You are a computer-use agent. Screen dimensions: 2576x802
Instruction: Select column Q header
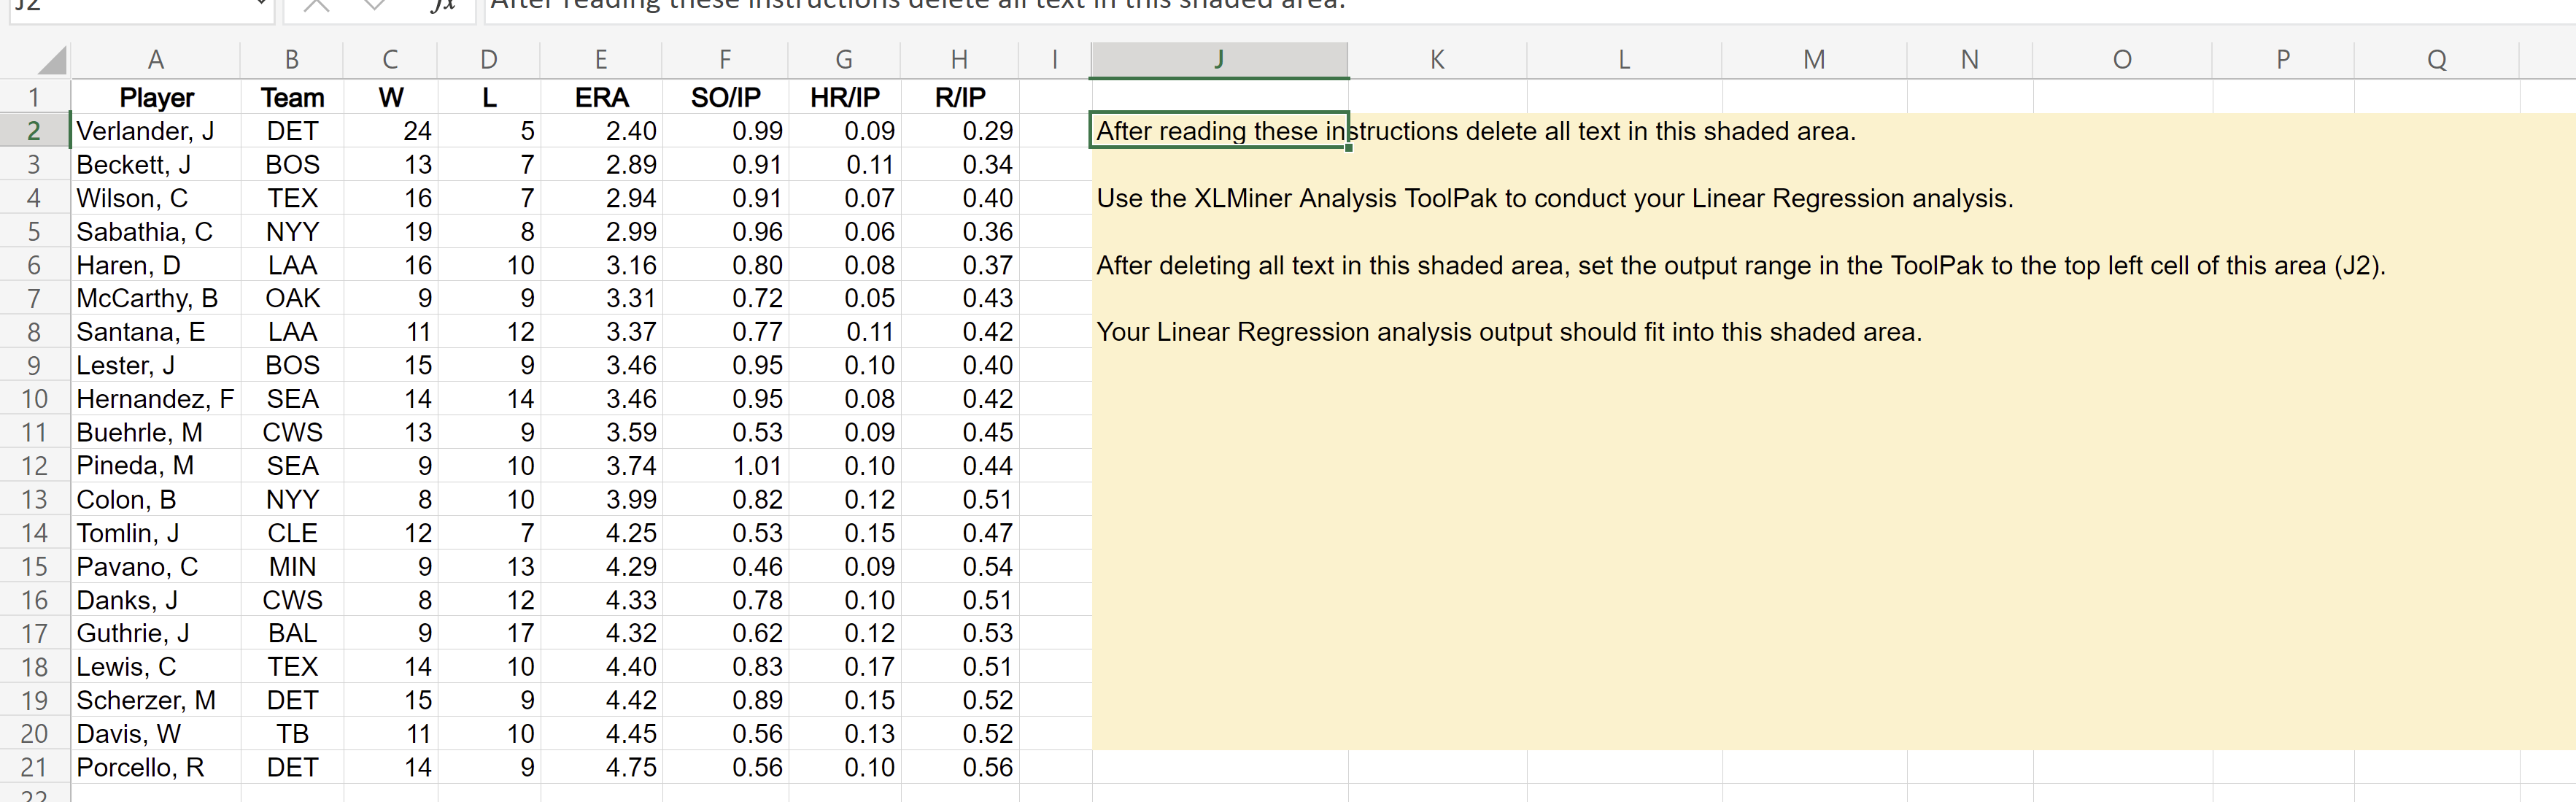point(2437,60)
